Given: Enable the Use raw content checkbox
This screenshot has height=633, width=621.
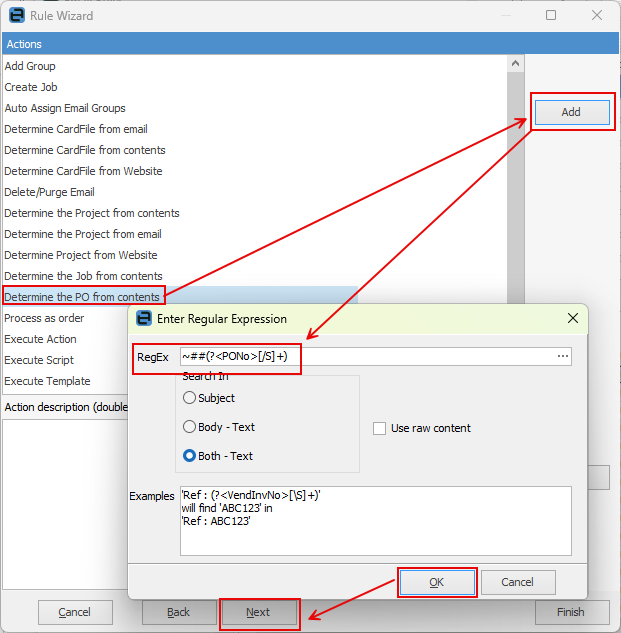Looking at the screenshot, I should point(379,428).
